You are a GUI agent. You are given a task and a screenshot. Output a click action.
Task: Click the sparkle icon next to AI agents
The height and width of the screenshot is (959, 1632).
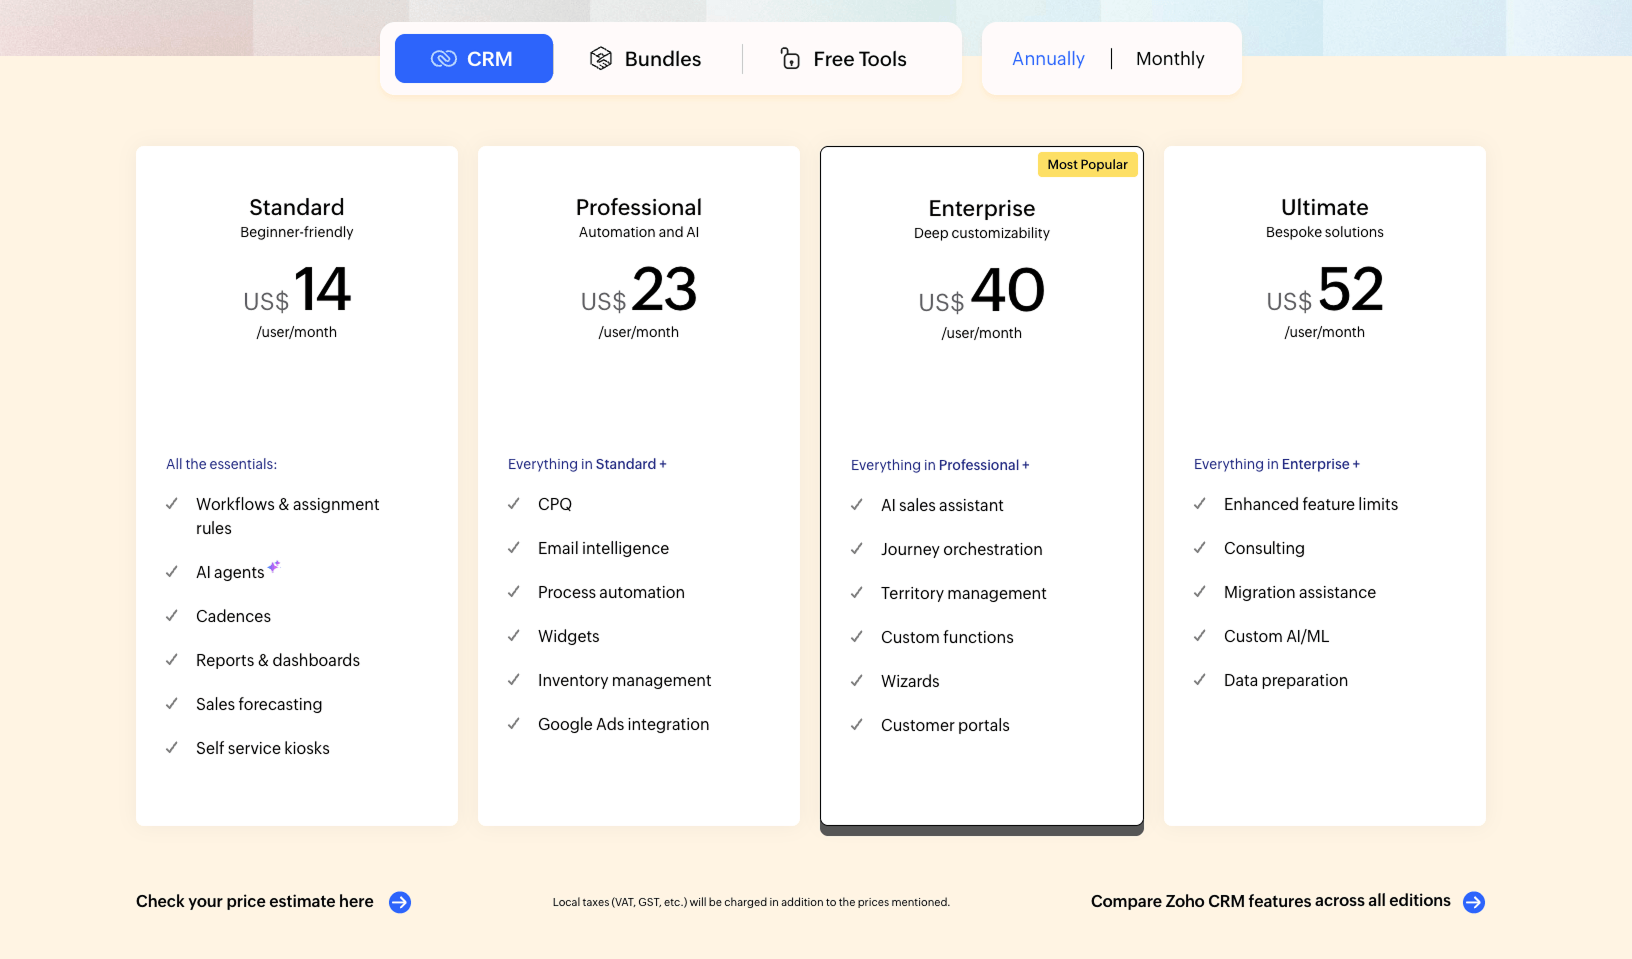274,566
